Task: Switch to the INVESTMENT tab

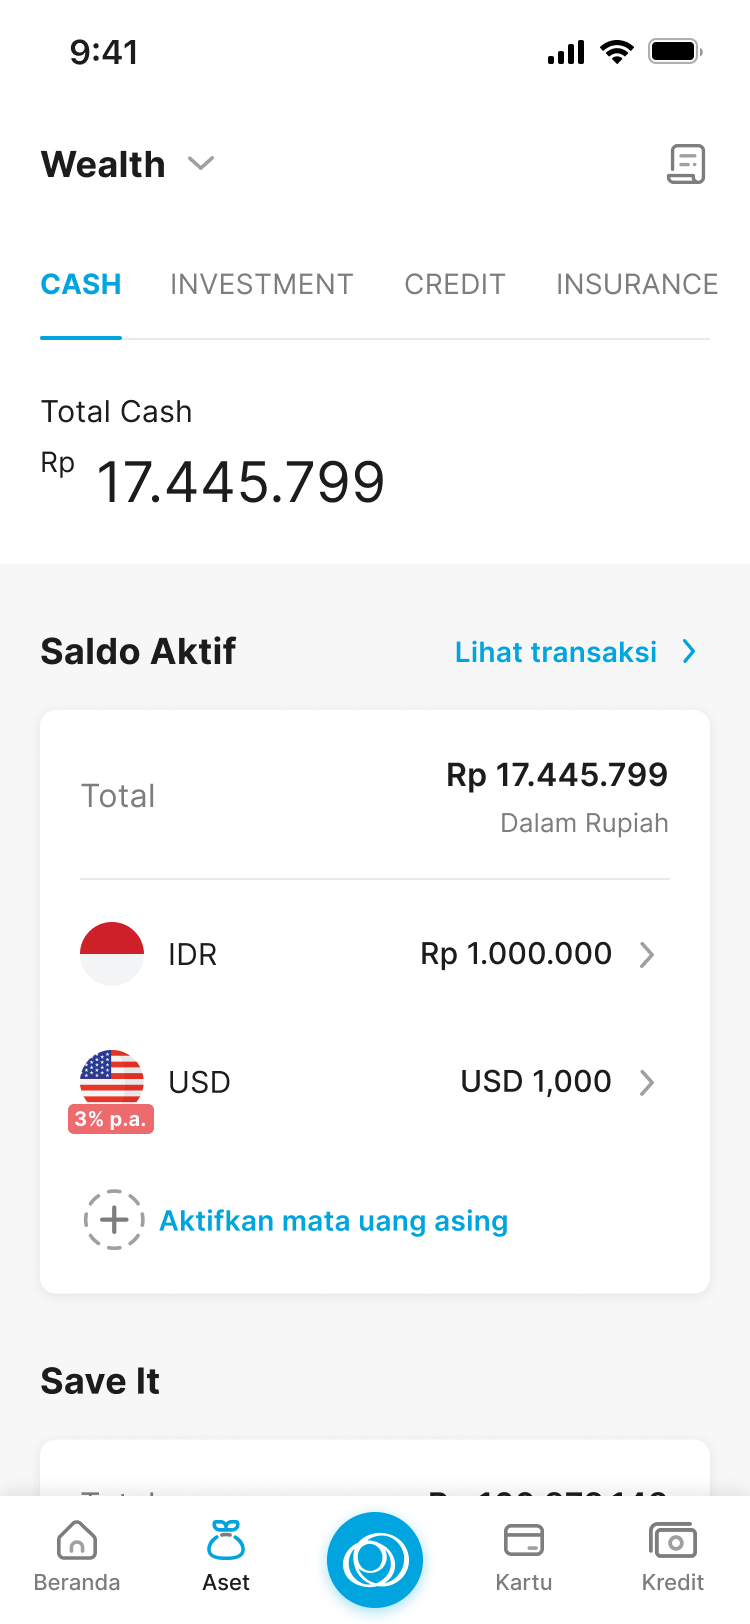Action: (262, 285)
